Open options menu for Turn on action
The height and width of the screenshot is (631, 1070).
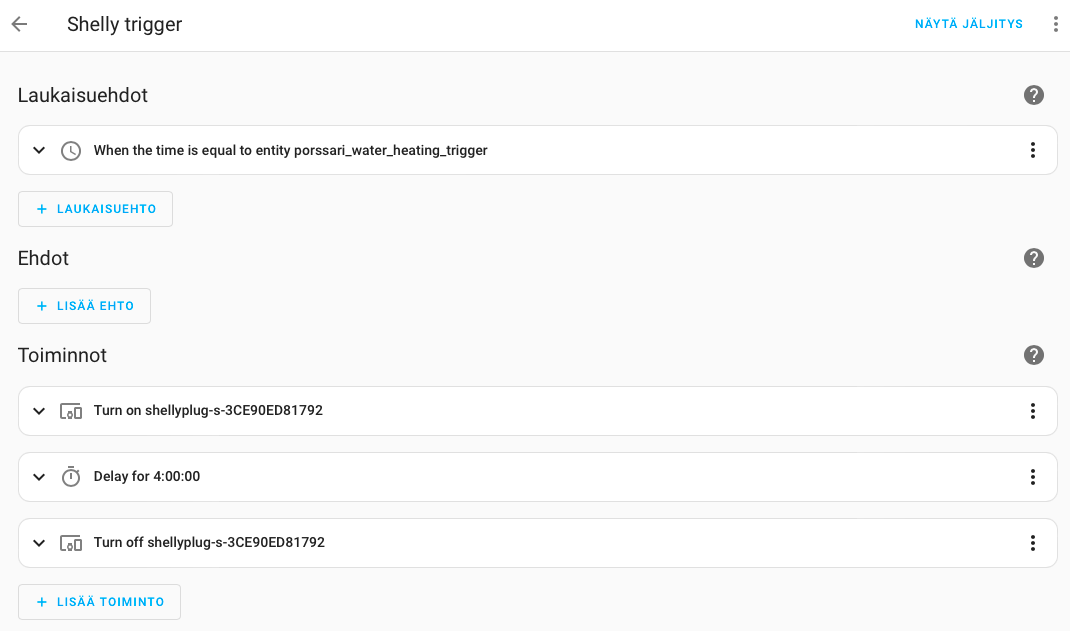[x=1033, y=411]
